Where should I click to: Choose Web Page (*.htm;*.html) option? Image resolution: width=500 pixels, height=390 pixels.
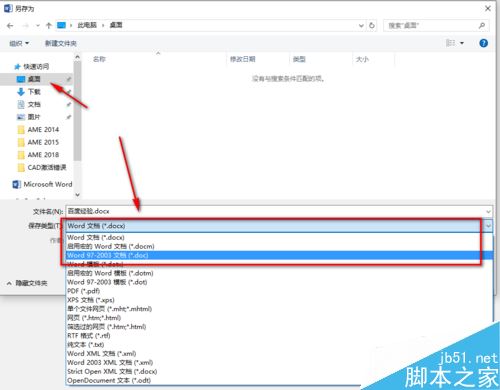pyautogui.click(x=279, y=318)
